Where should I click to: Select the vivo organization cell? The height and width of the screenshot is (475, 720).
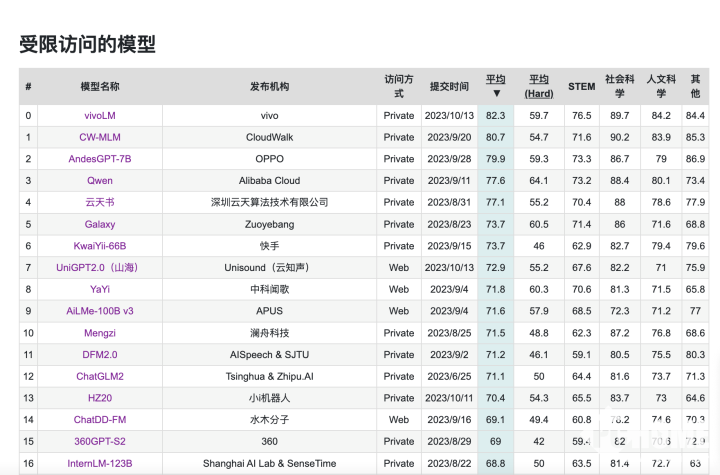click(270, 116)
